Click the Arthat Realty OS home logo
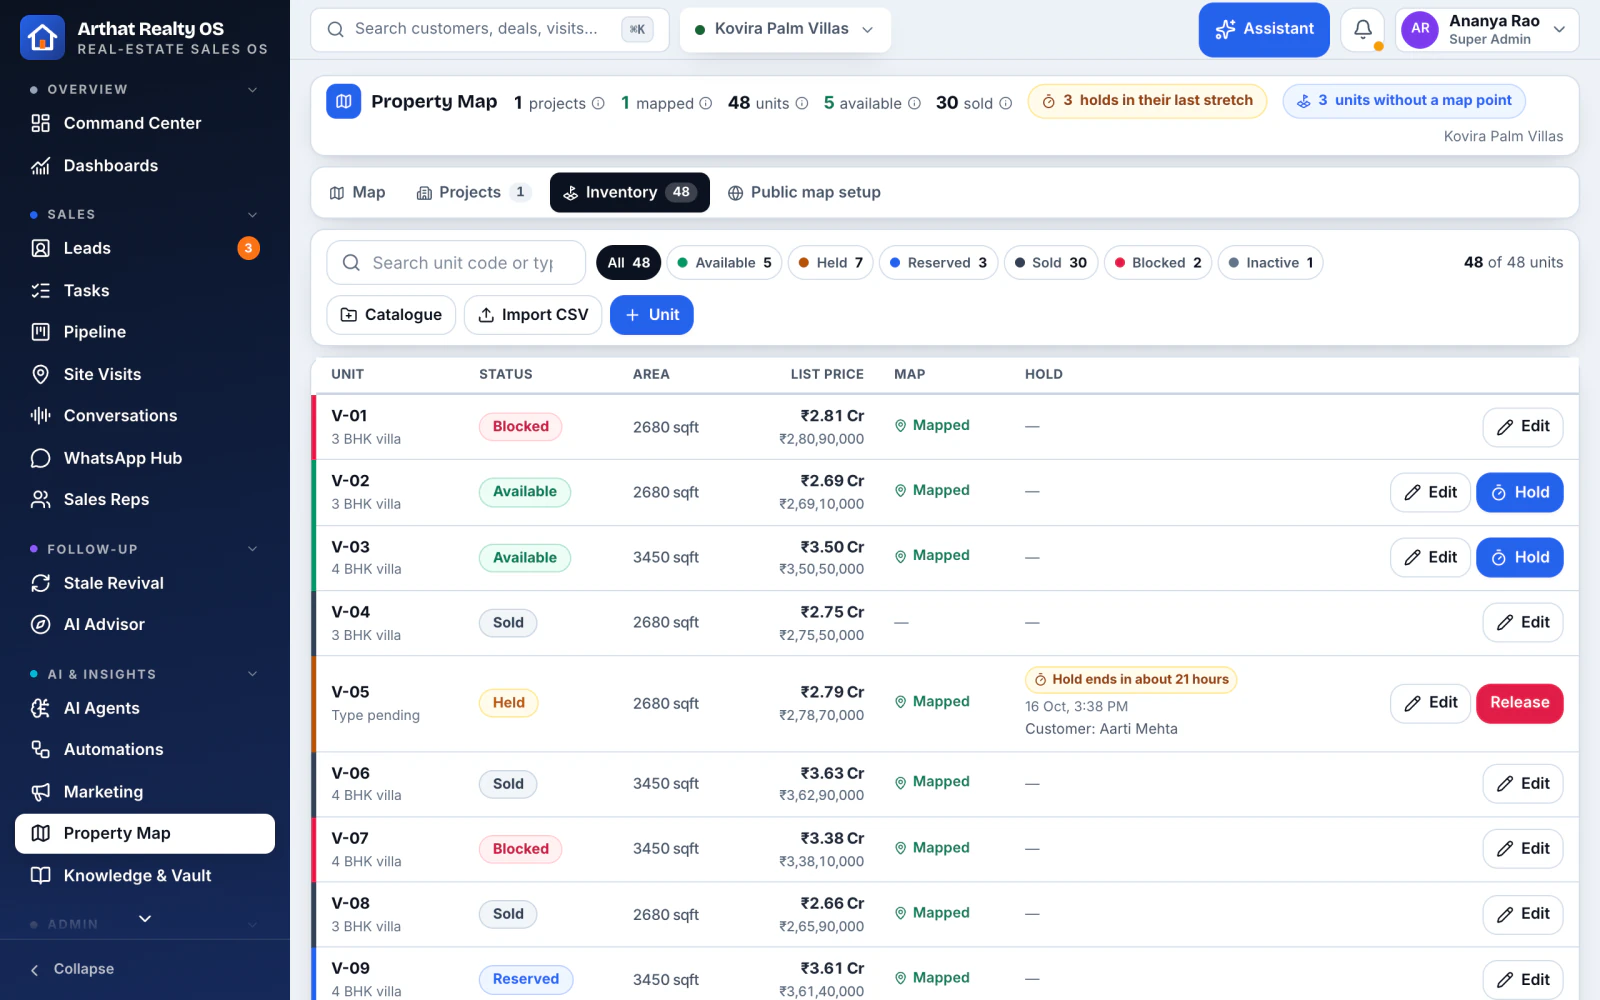 pyautogui.click(x=42, y=37)
